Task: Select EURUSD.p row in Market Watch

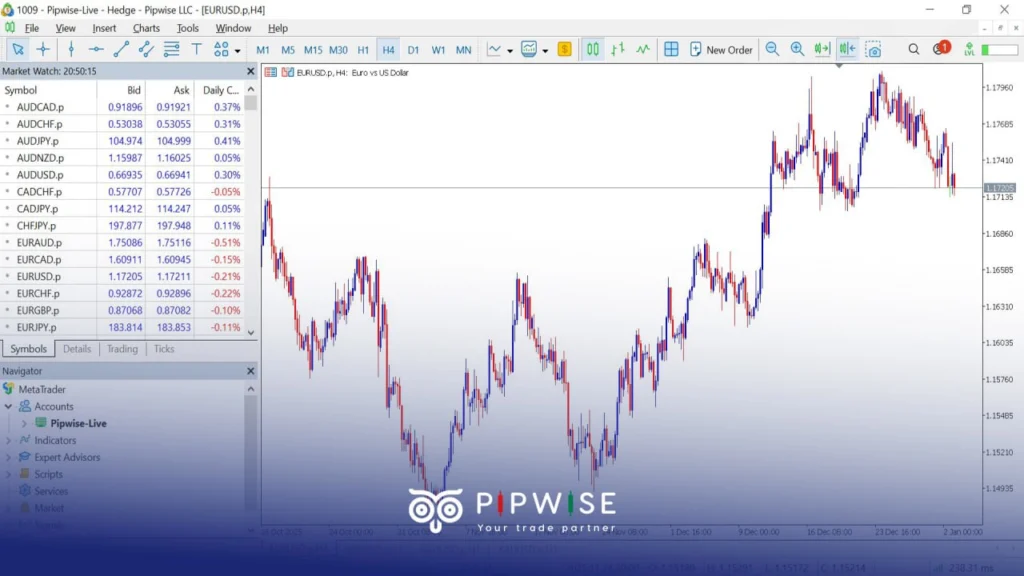Action: (x=122, y=276)
